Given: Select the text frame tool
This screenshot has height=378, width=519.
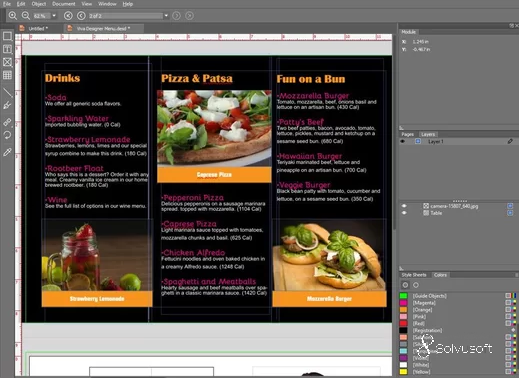Looking at the screenshot, I should pyautogui.click(x=7, y=49).
